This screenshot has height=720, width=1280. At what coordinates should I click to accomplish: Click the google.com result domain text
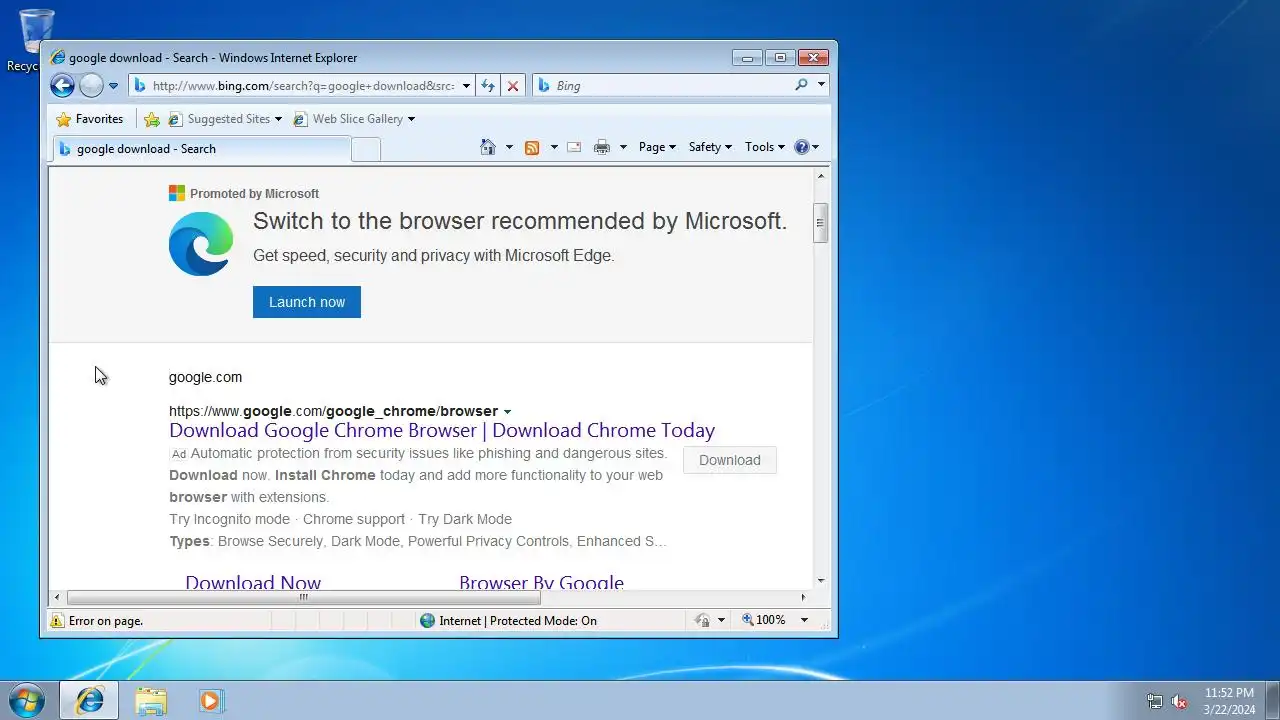[x=206, y=378]
